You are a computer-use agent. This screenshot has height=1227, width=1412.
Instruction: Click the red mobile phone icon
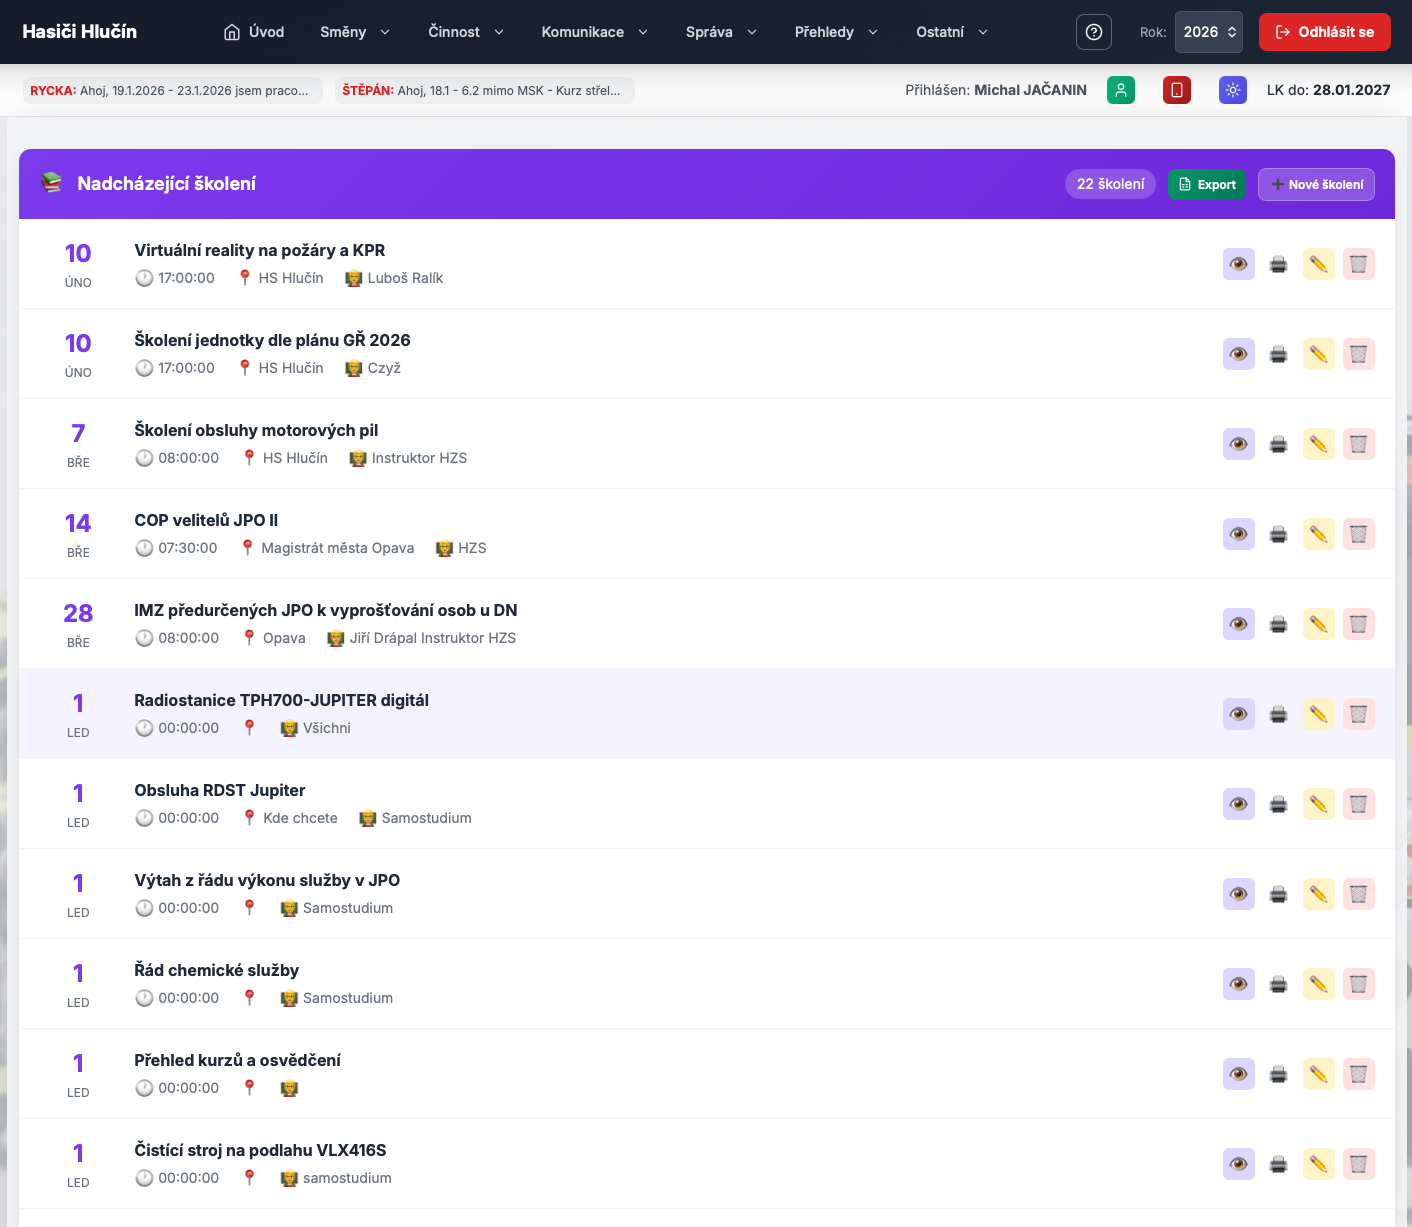pos(1177,90)
